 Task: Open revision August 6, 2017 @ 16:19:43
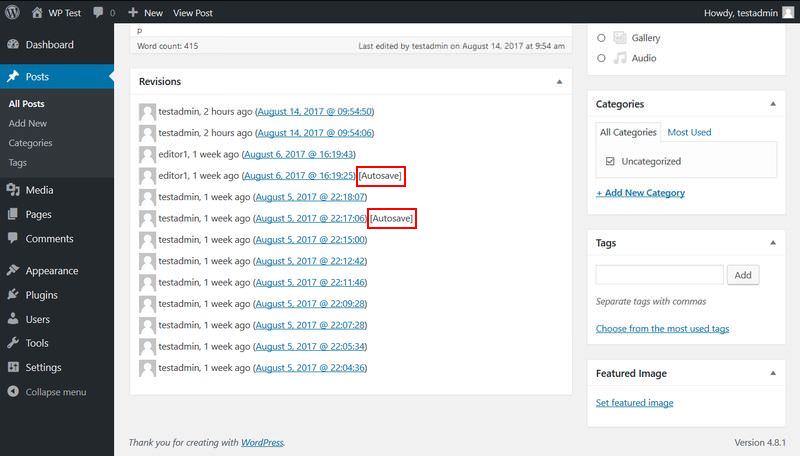[299, 154]
